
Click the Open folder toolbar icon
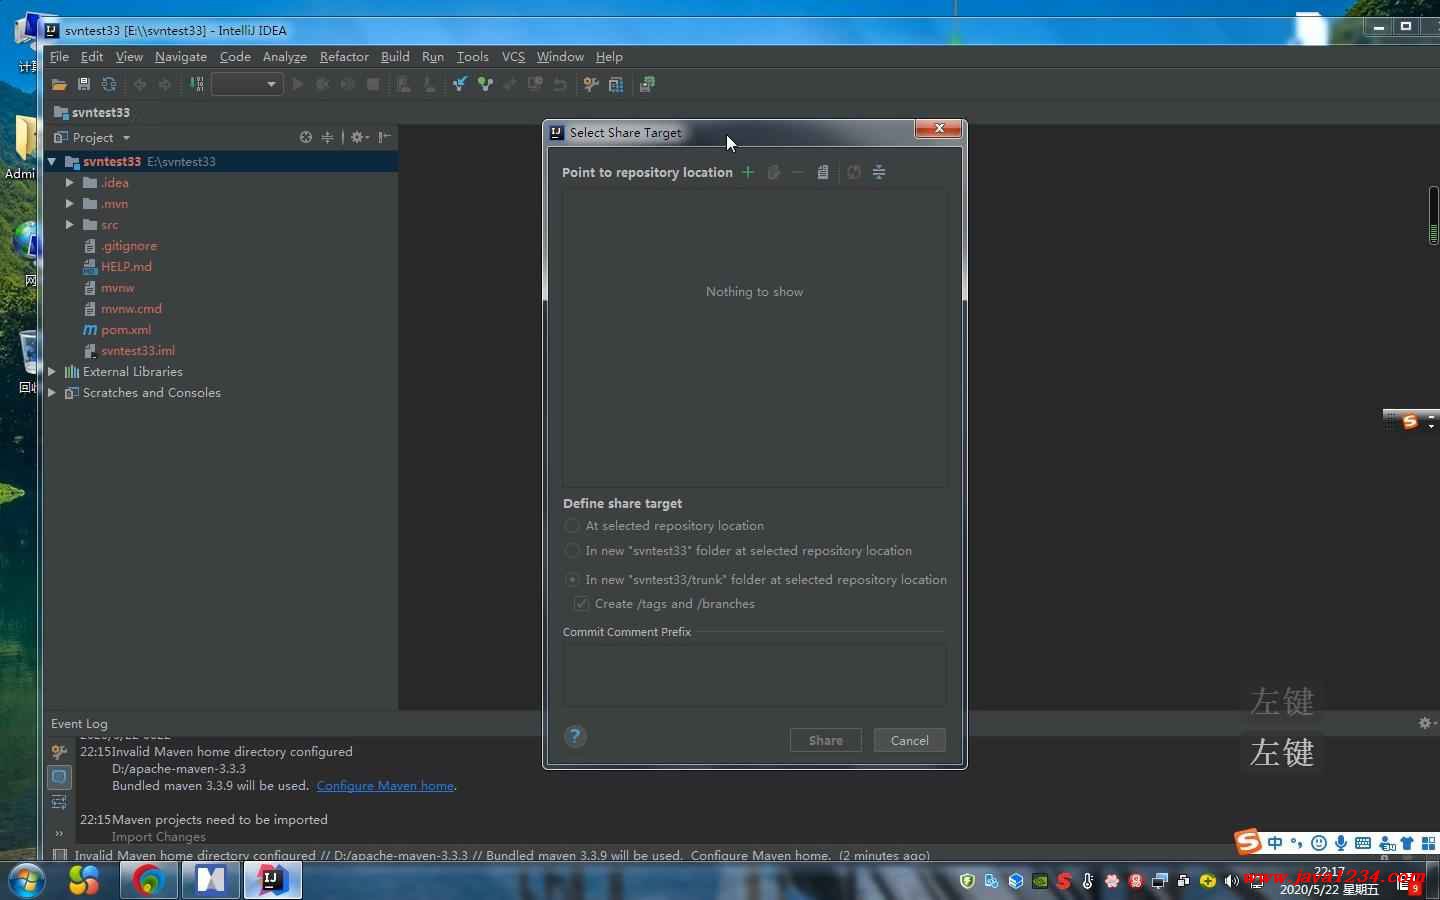(59, 85)
